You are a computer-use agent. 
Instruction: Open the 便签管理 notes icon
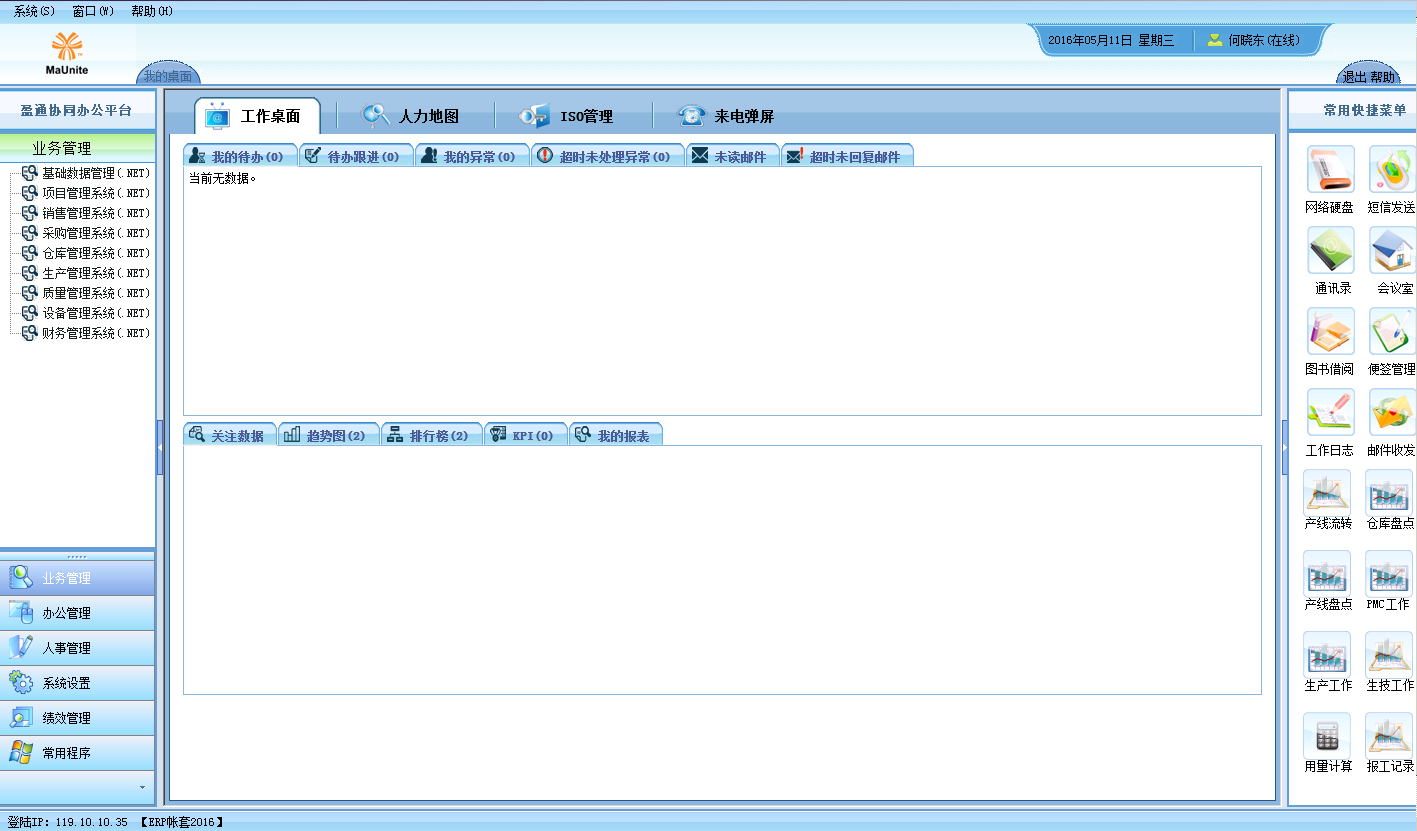coord(1392,331)
